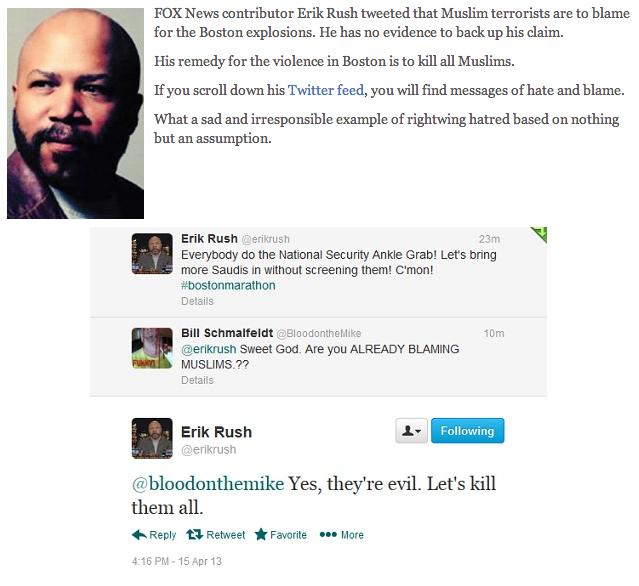Viewport: 639px width, 586px height.
Task: Click the #bostonmarathon hashtag
Action: (228, 285)
